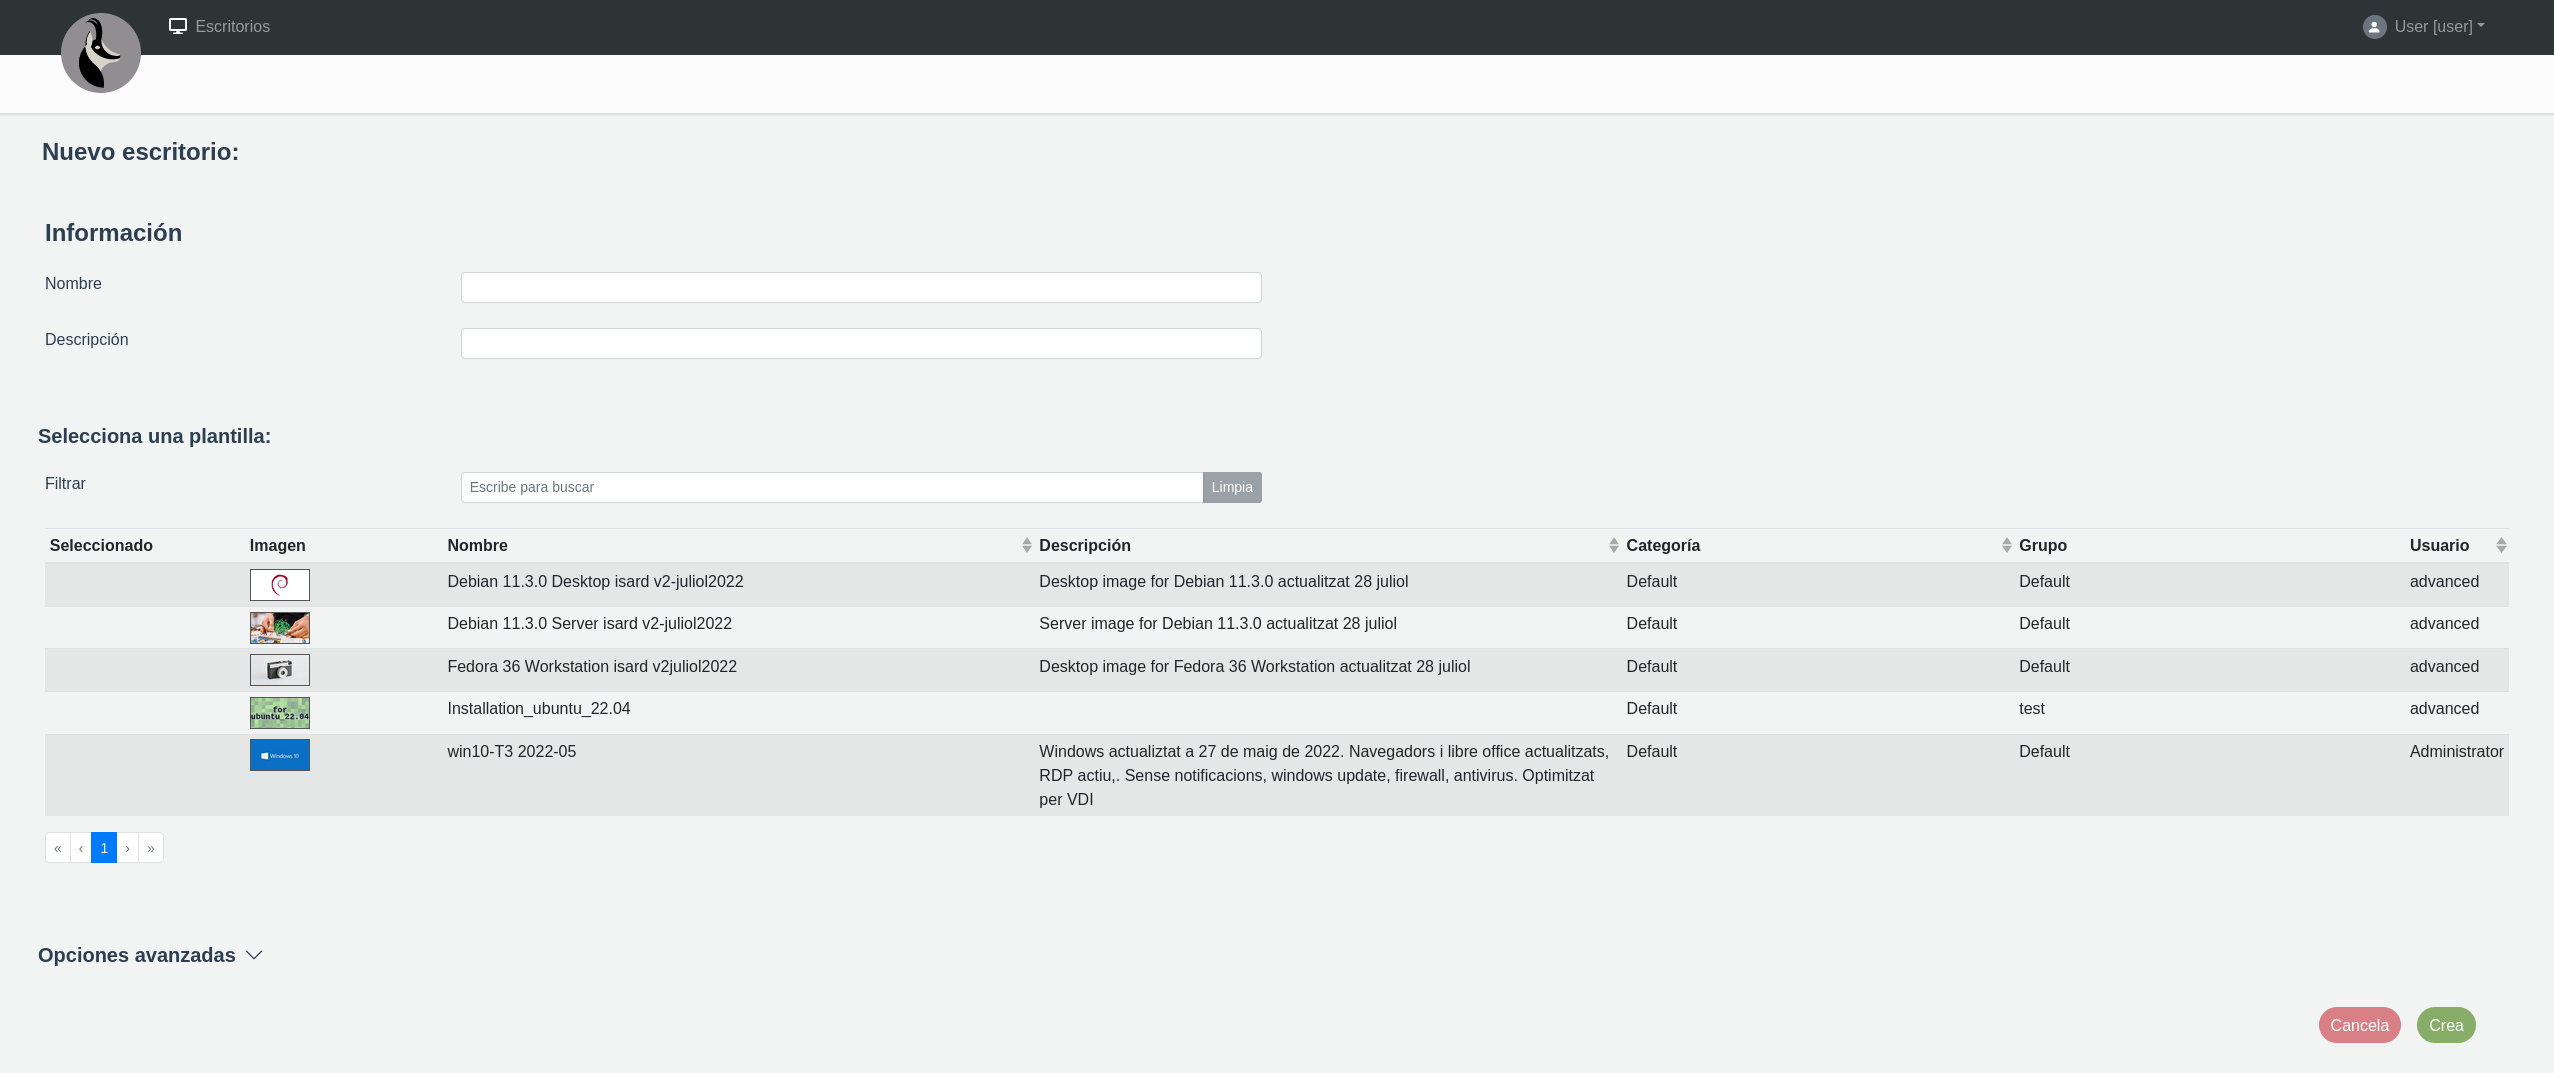Select the Debian Desktop template thumbnail
This screenshot has width=2554, height=1073.
coord(280,585)
